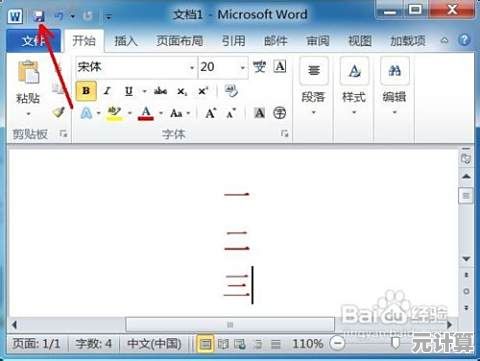Expand the font name 宋体 dropdown

tap(192, 68)
